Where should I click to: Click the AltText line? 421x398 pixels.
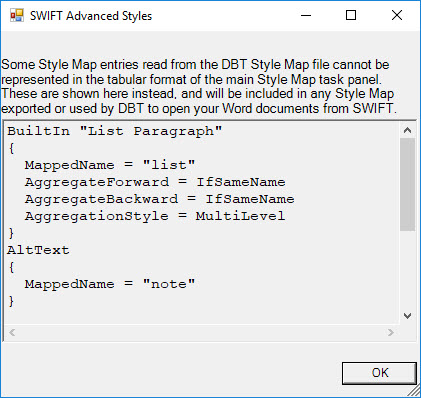click(38, 250)
